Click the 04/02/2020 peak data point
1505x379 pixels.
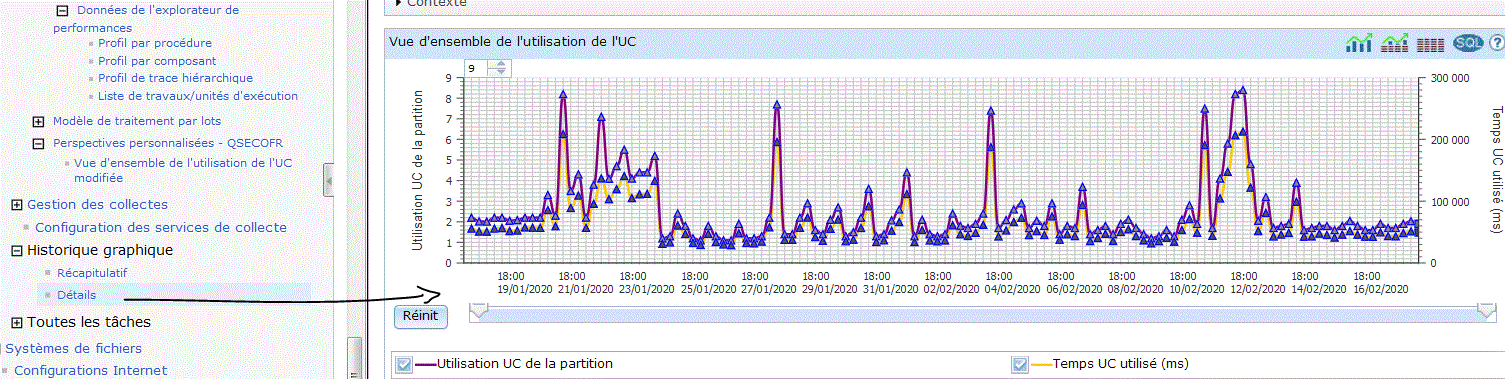pos(990,111)
